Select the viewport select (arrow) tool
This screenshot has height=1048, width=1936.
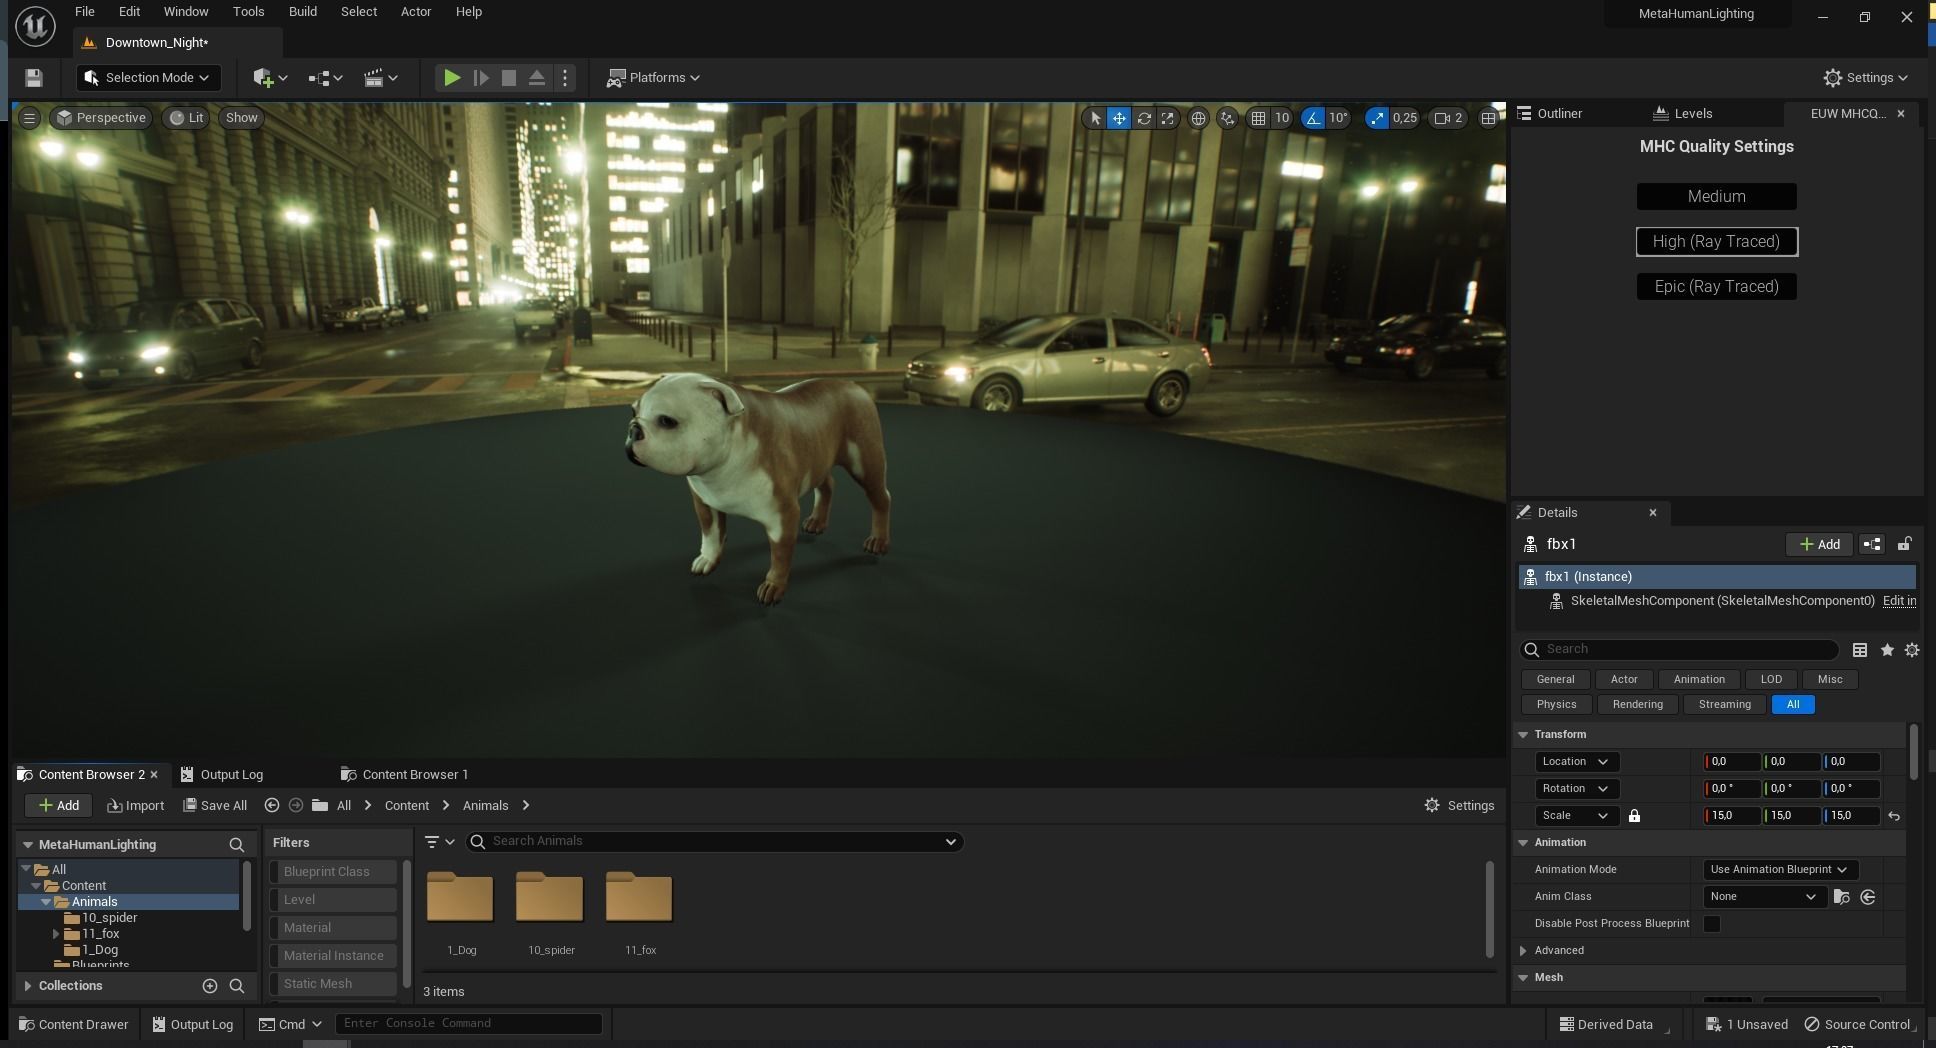[1095, 118]
